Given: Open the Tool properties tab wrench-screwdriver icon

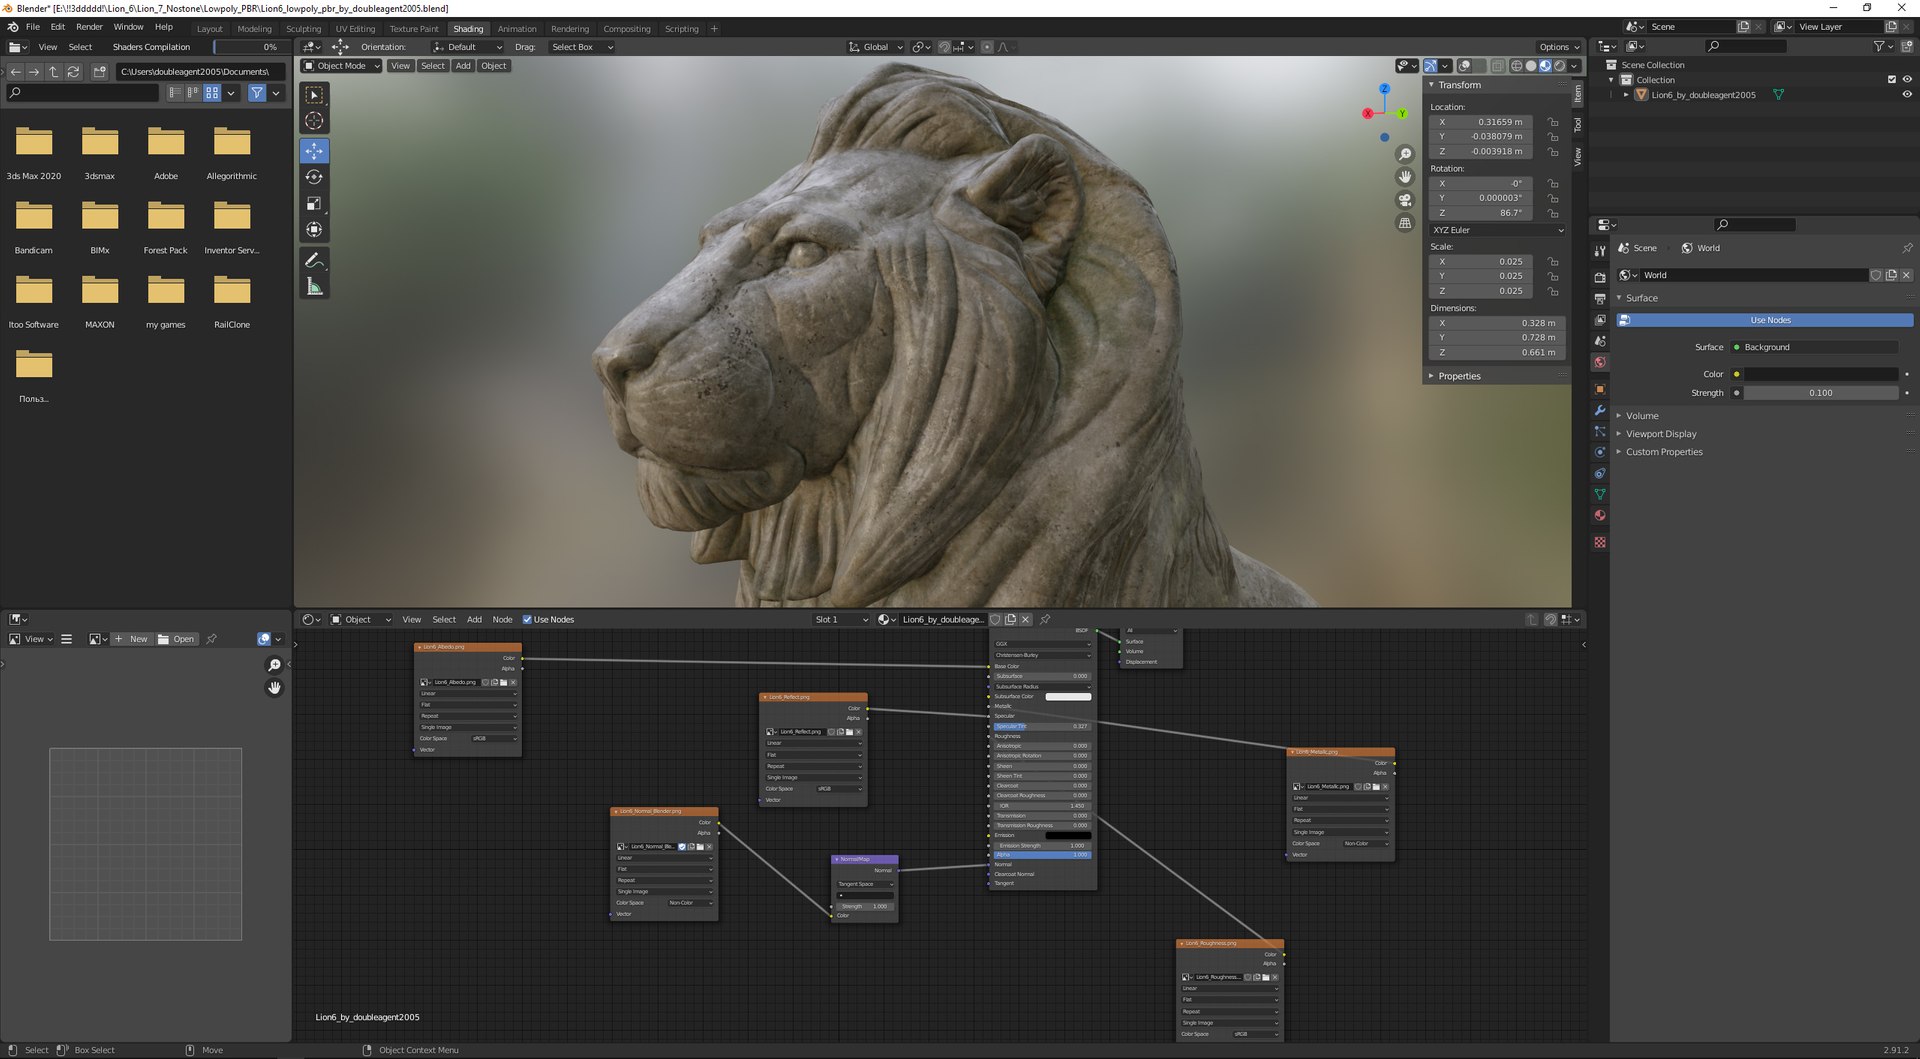Looking at the screenshot, I should (1600, 251).
